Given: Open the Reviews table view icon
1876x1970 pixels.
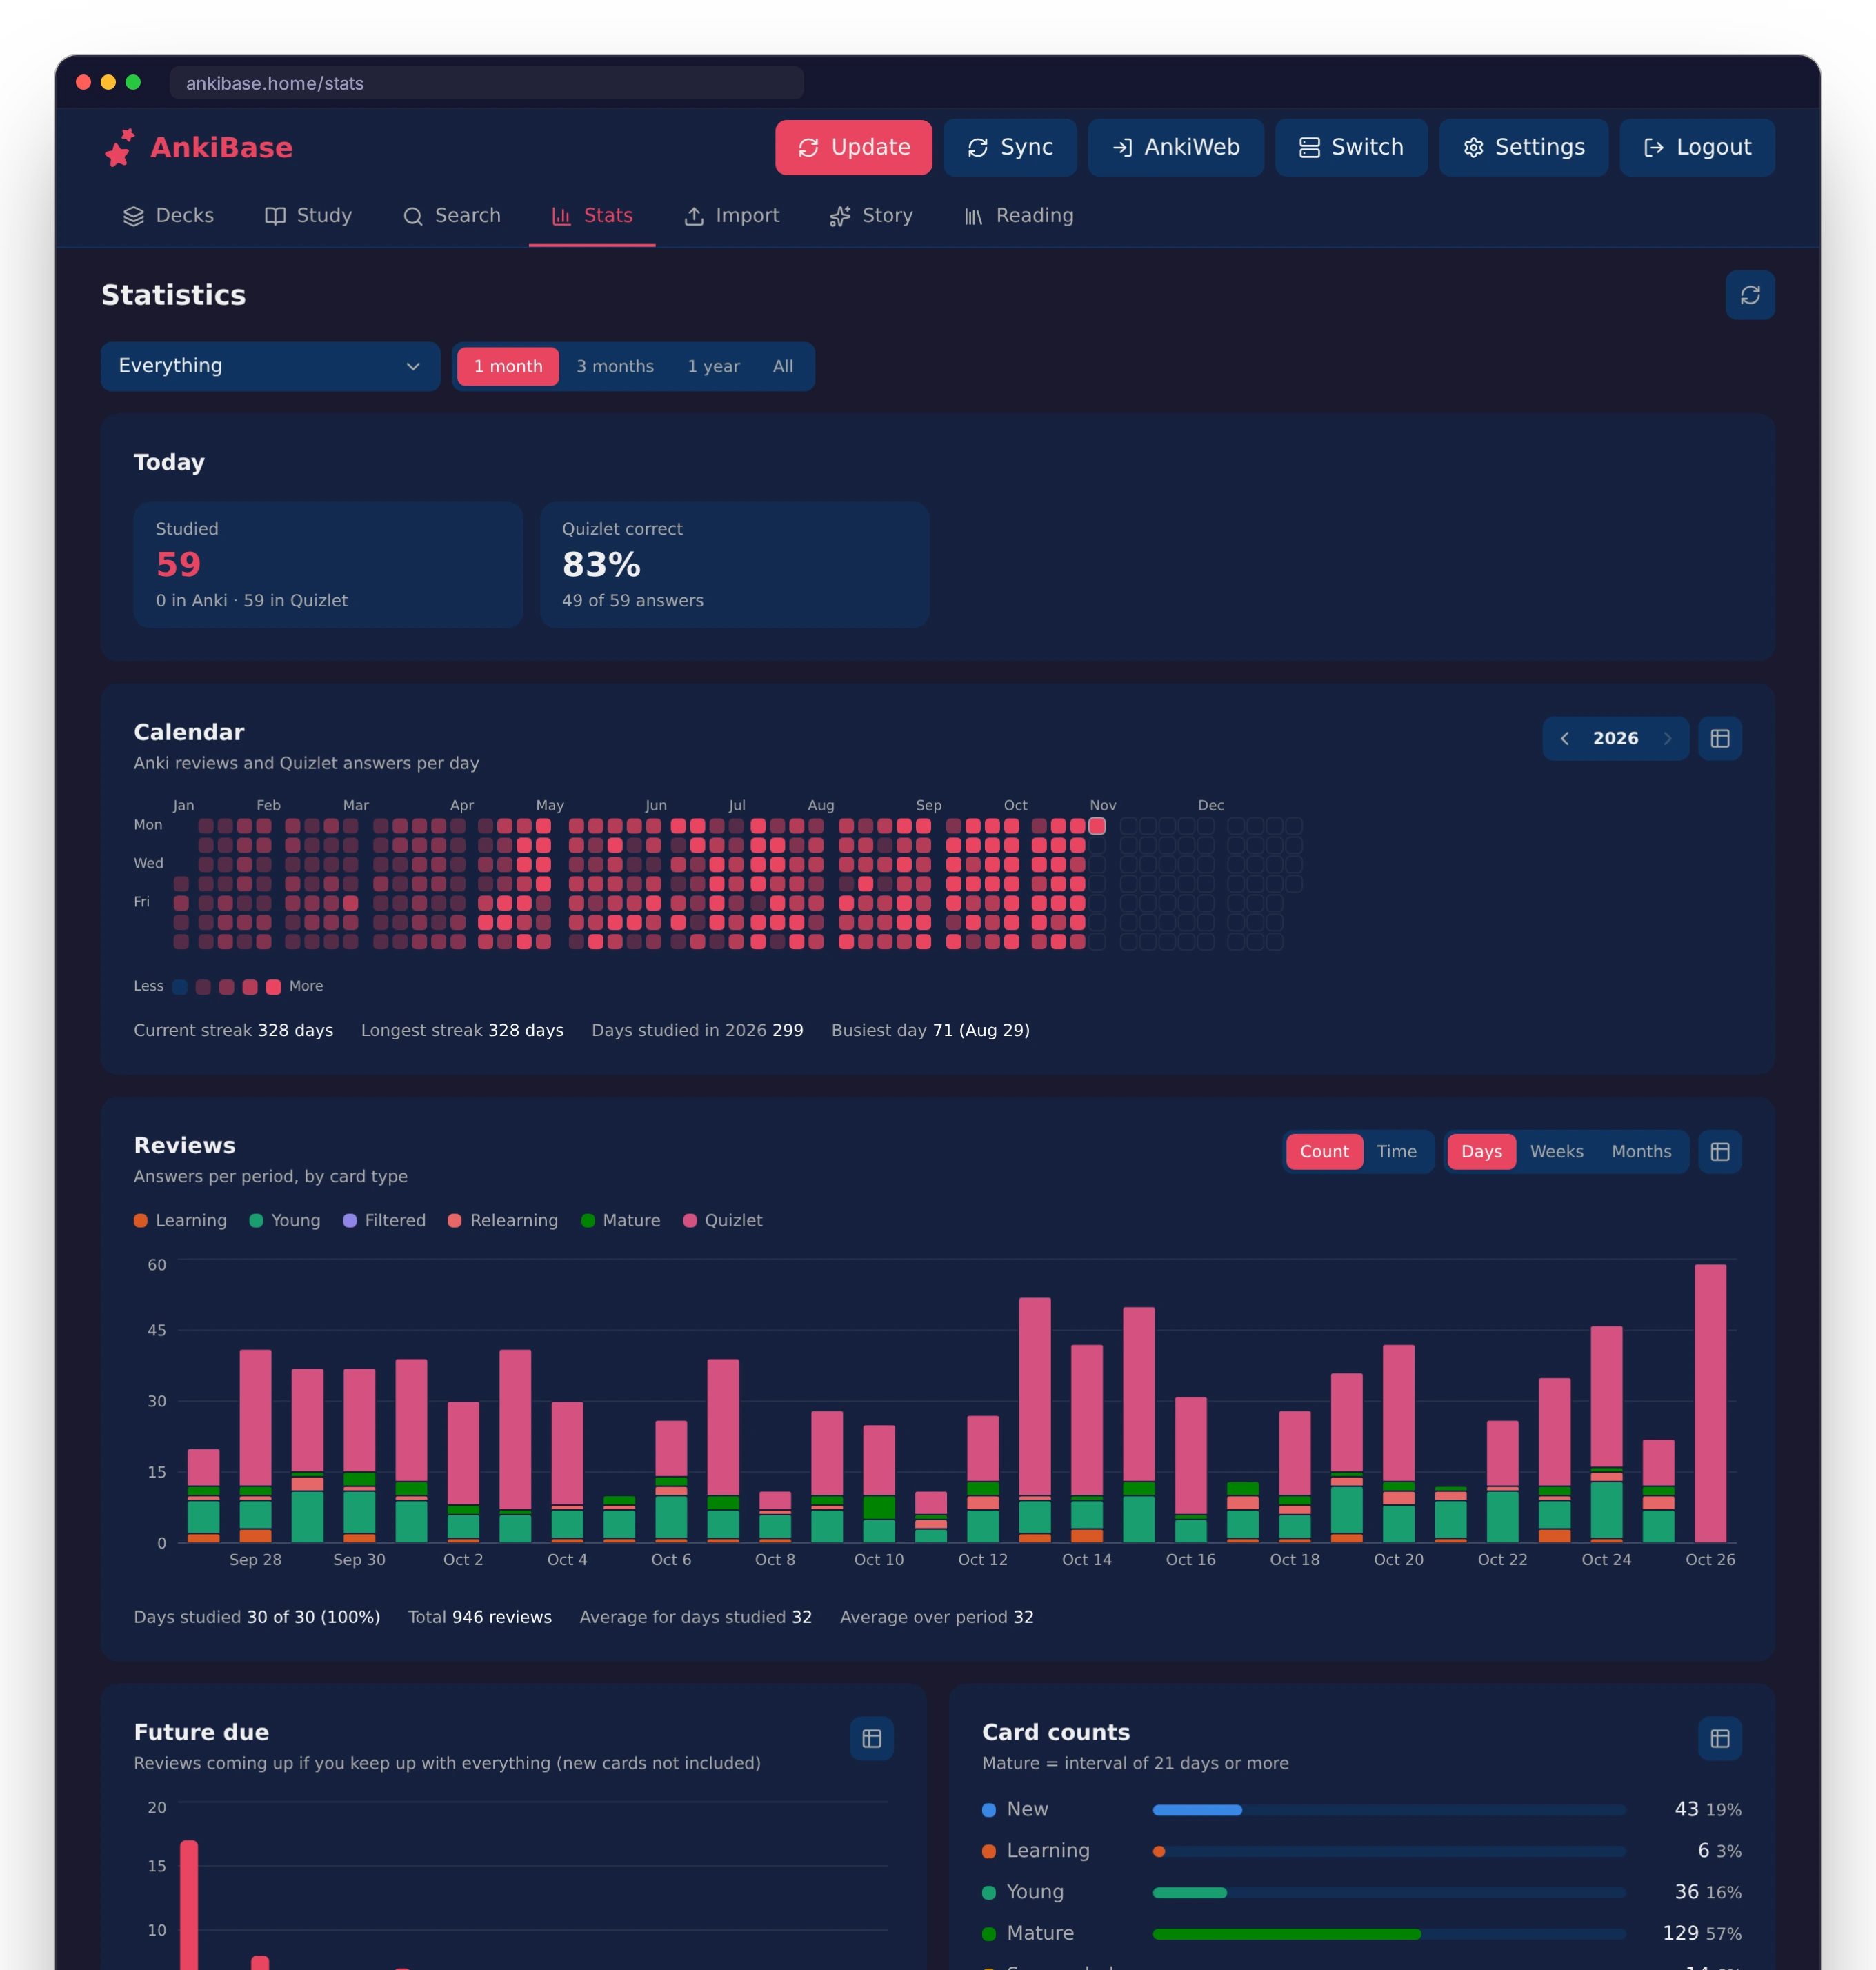Looking at the screenshot, I should click(1719, 1151).
